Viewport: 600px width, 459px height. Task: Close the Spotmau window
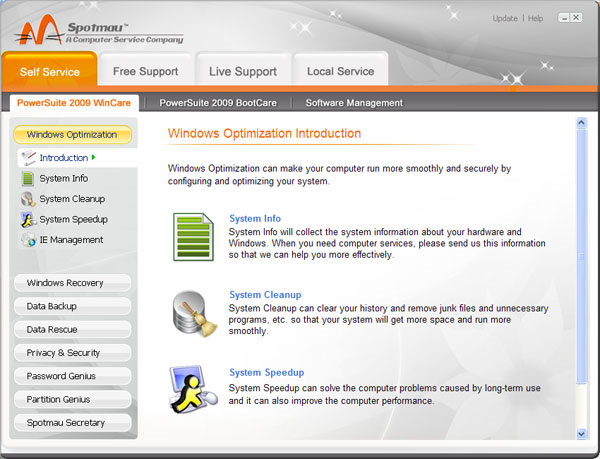pyautogui.click(x=576, y=18)
